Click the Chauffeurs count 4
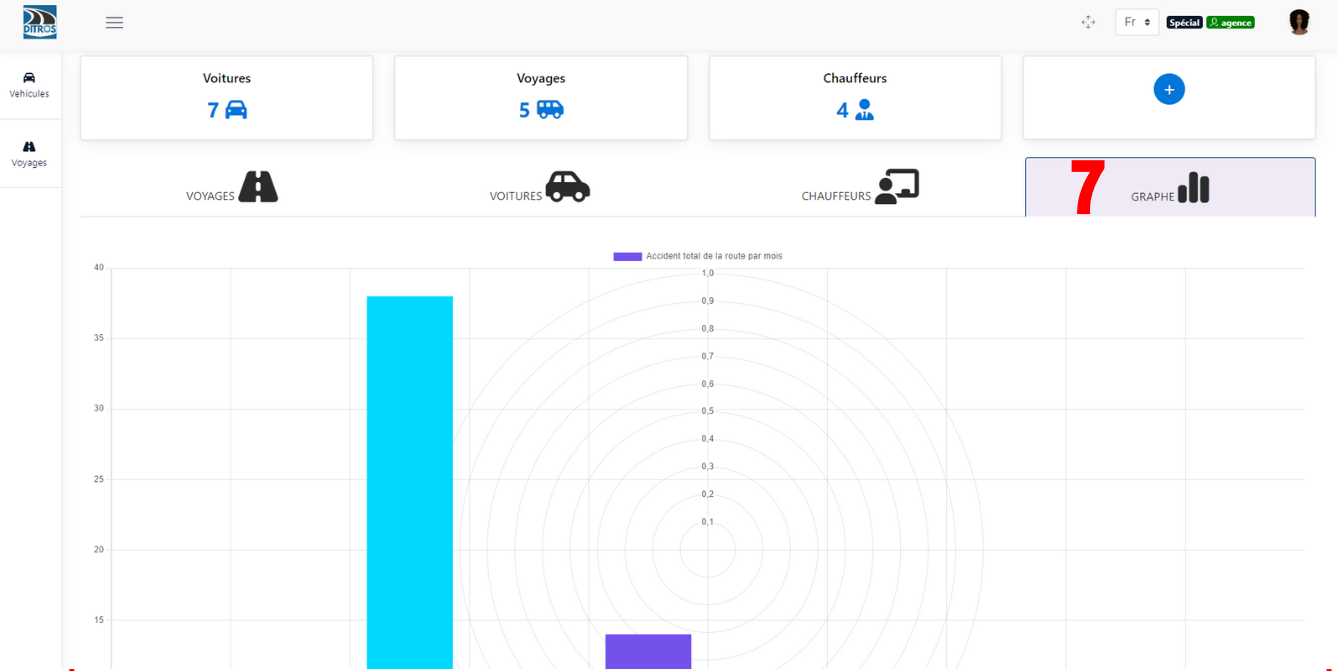This screenshot has height=671, width=1338. coord(842,110)
